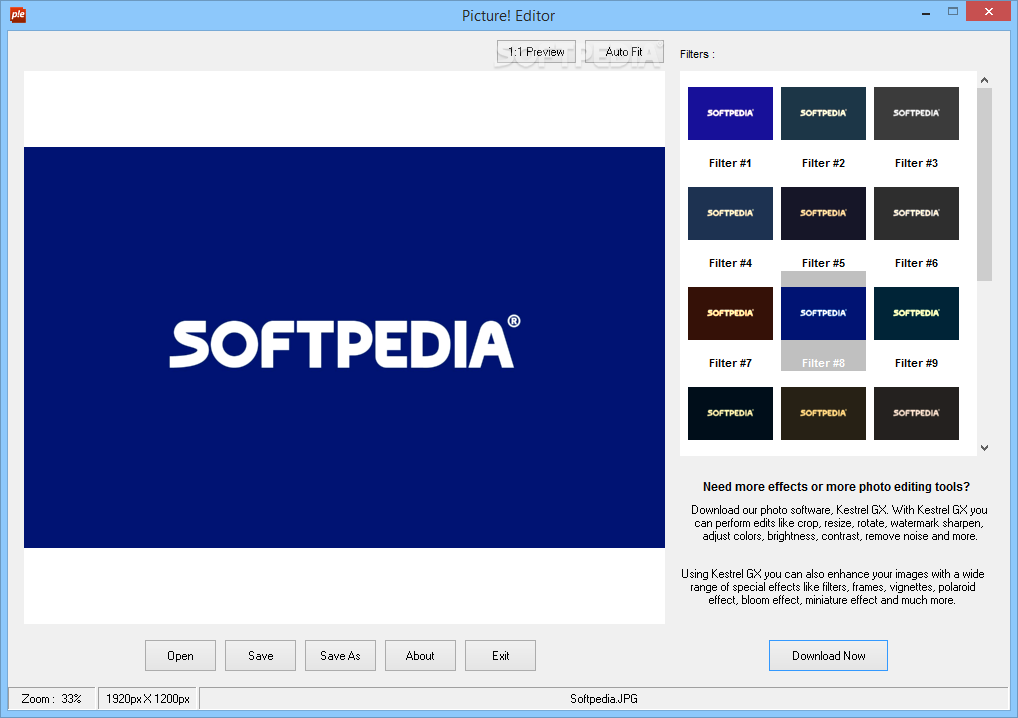Apply the Filter #4 thumbnail
Image resolution: width=1018 pixels, height=718 pixels.
[730, 214]
